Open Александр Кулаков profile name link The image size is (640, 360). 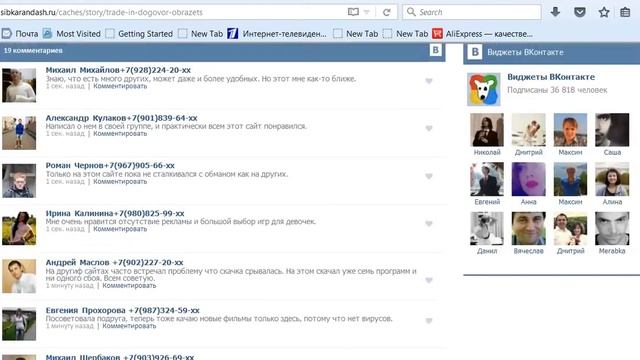(x=121, y=118)
